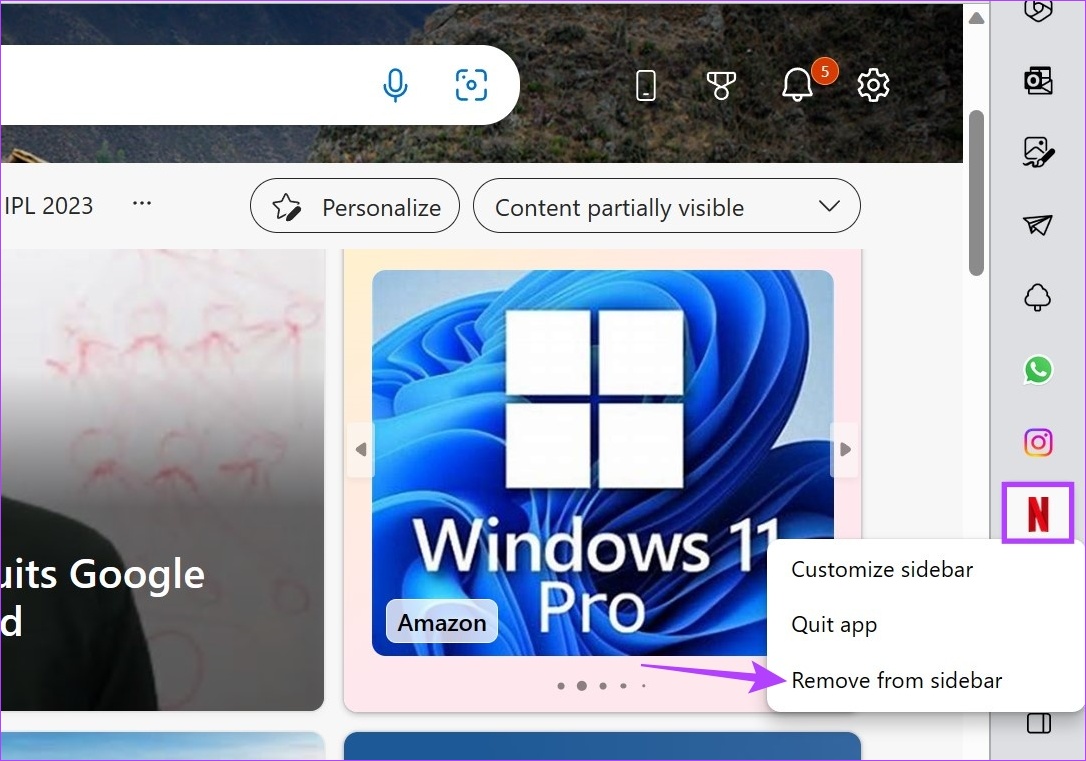Click the tree E-tree sidebar icon
Viewport: 1086px width, 761px height.
coord(1038,298)
